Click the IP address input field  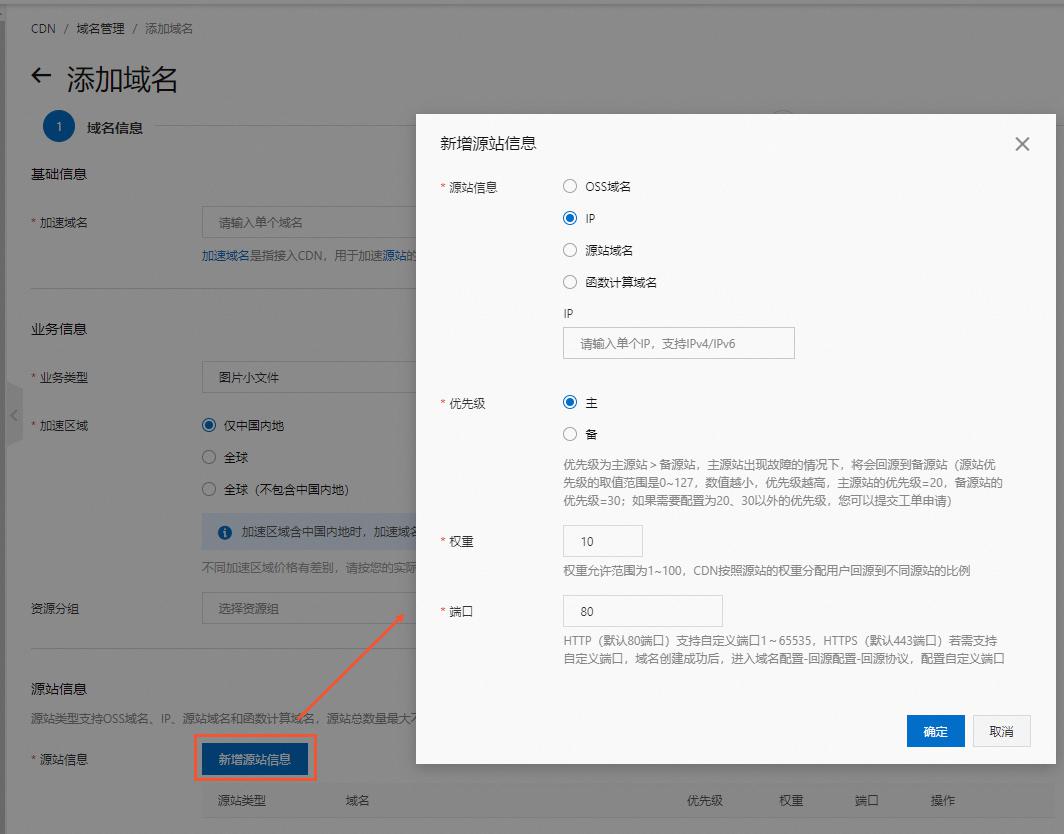point(678,343)
